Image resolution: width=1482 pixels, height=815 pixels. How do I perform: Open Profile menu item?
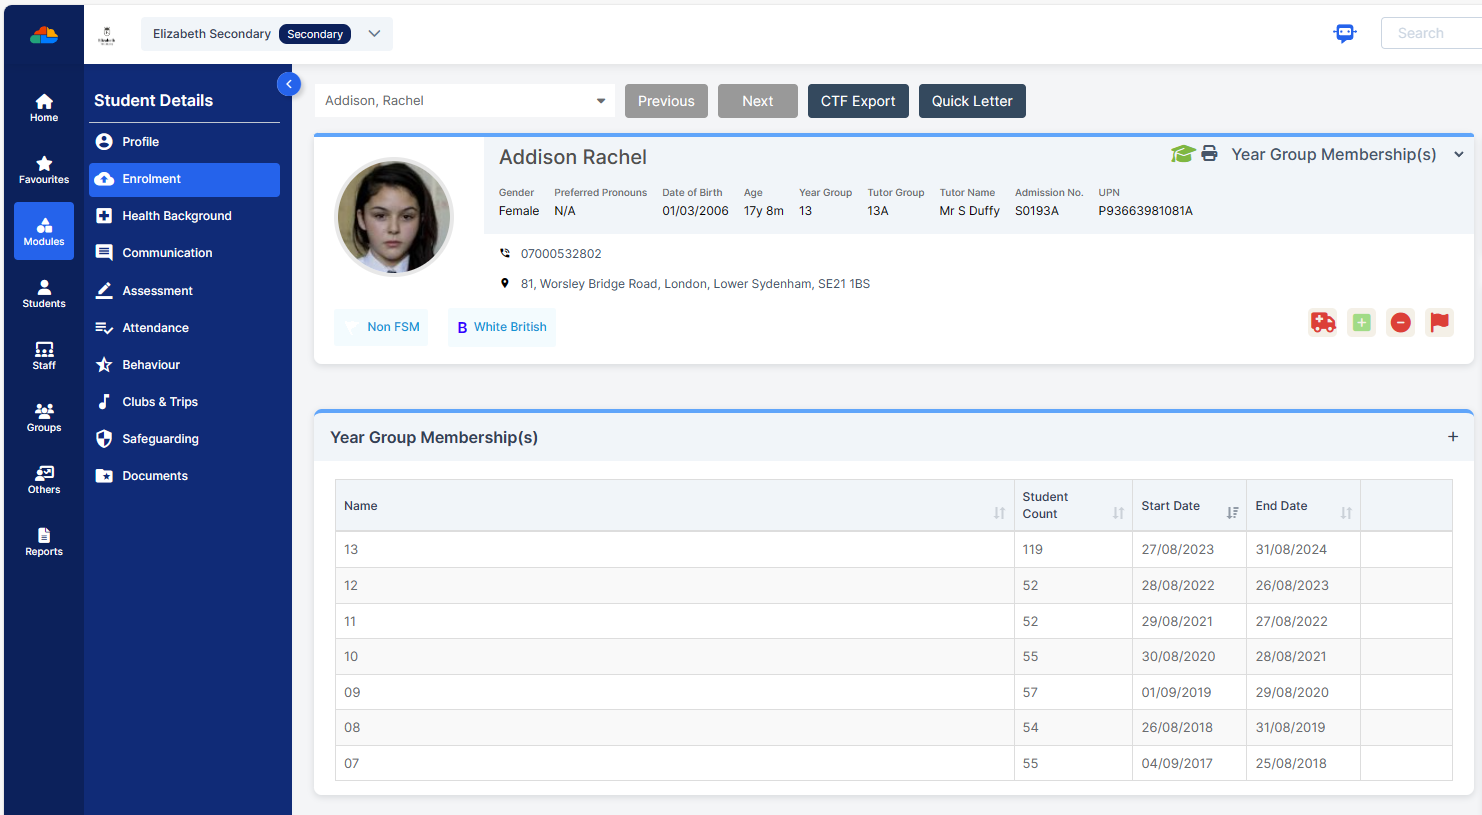coord(184,142)
